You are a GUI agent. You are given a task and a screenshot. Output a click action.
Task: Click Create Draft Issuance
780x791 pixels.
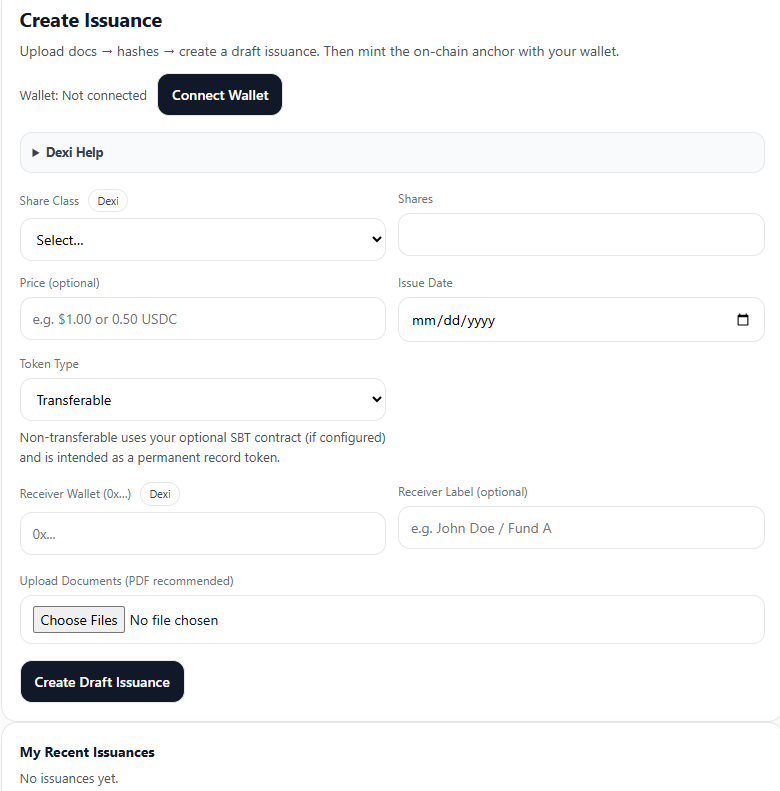pos(102,682)
